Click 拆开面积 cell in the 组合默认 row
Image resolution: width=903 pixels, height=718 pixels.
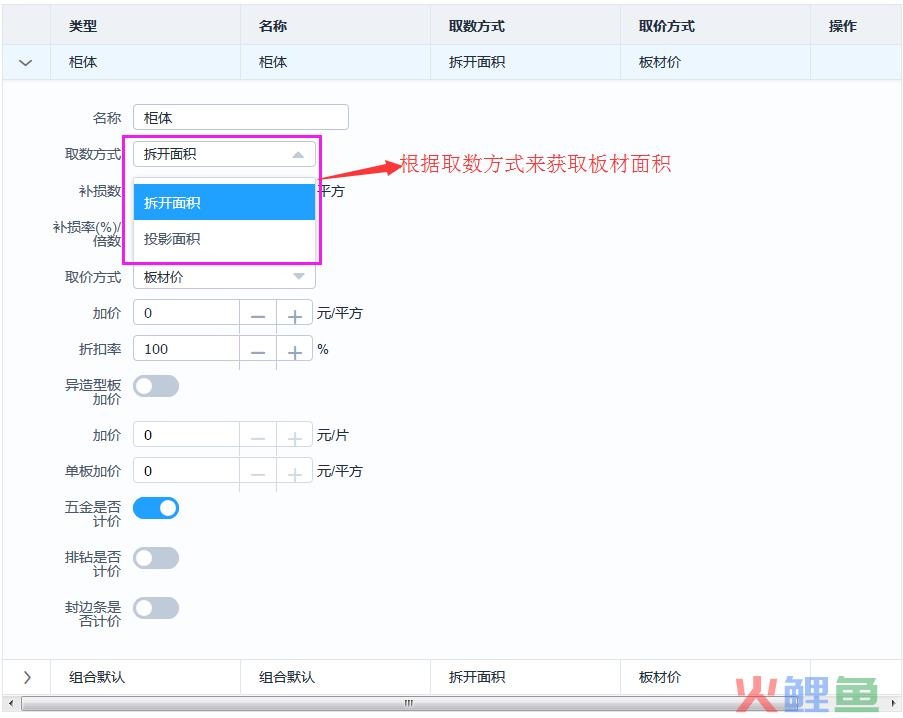[x=525, y=677]
